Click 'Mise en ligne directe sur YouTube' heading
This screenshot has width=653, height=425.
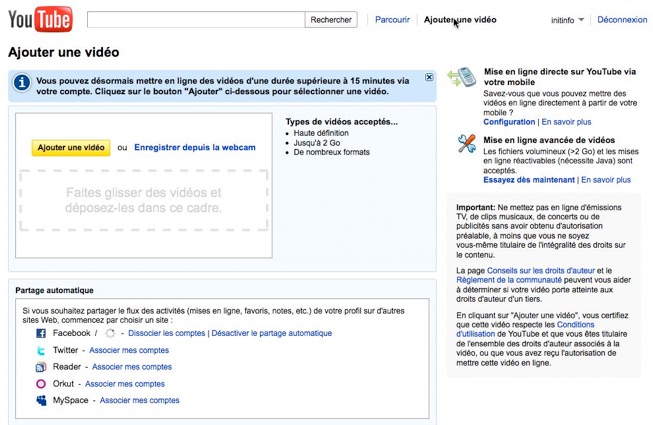click(560, 77)
